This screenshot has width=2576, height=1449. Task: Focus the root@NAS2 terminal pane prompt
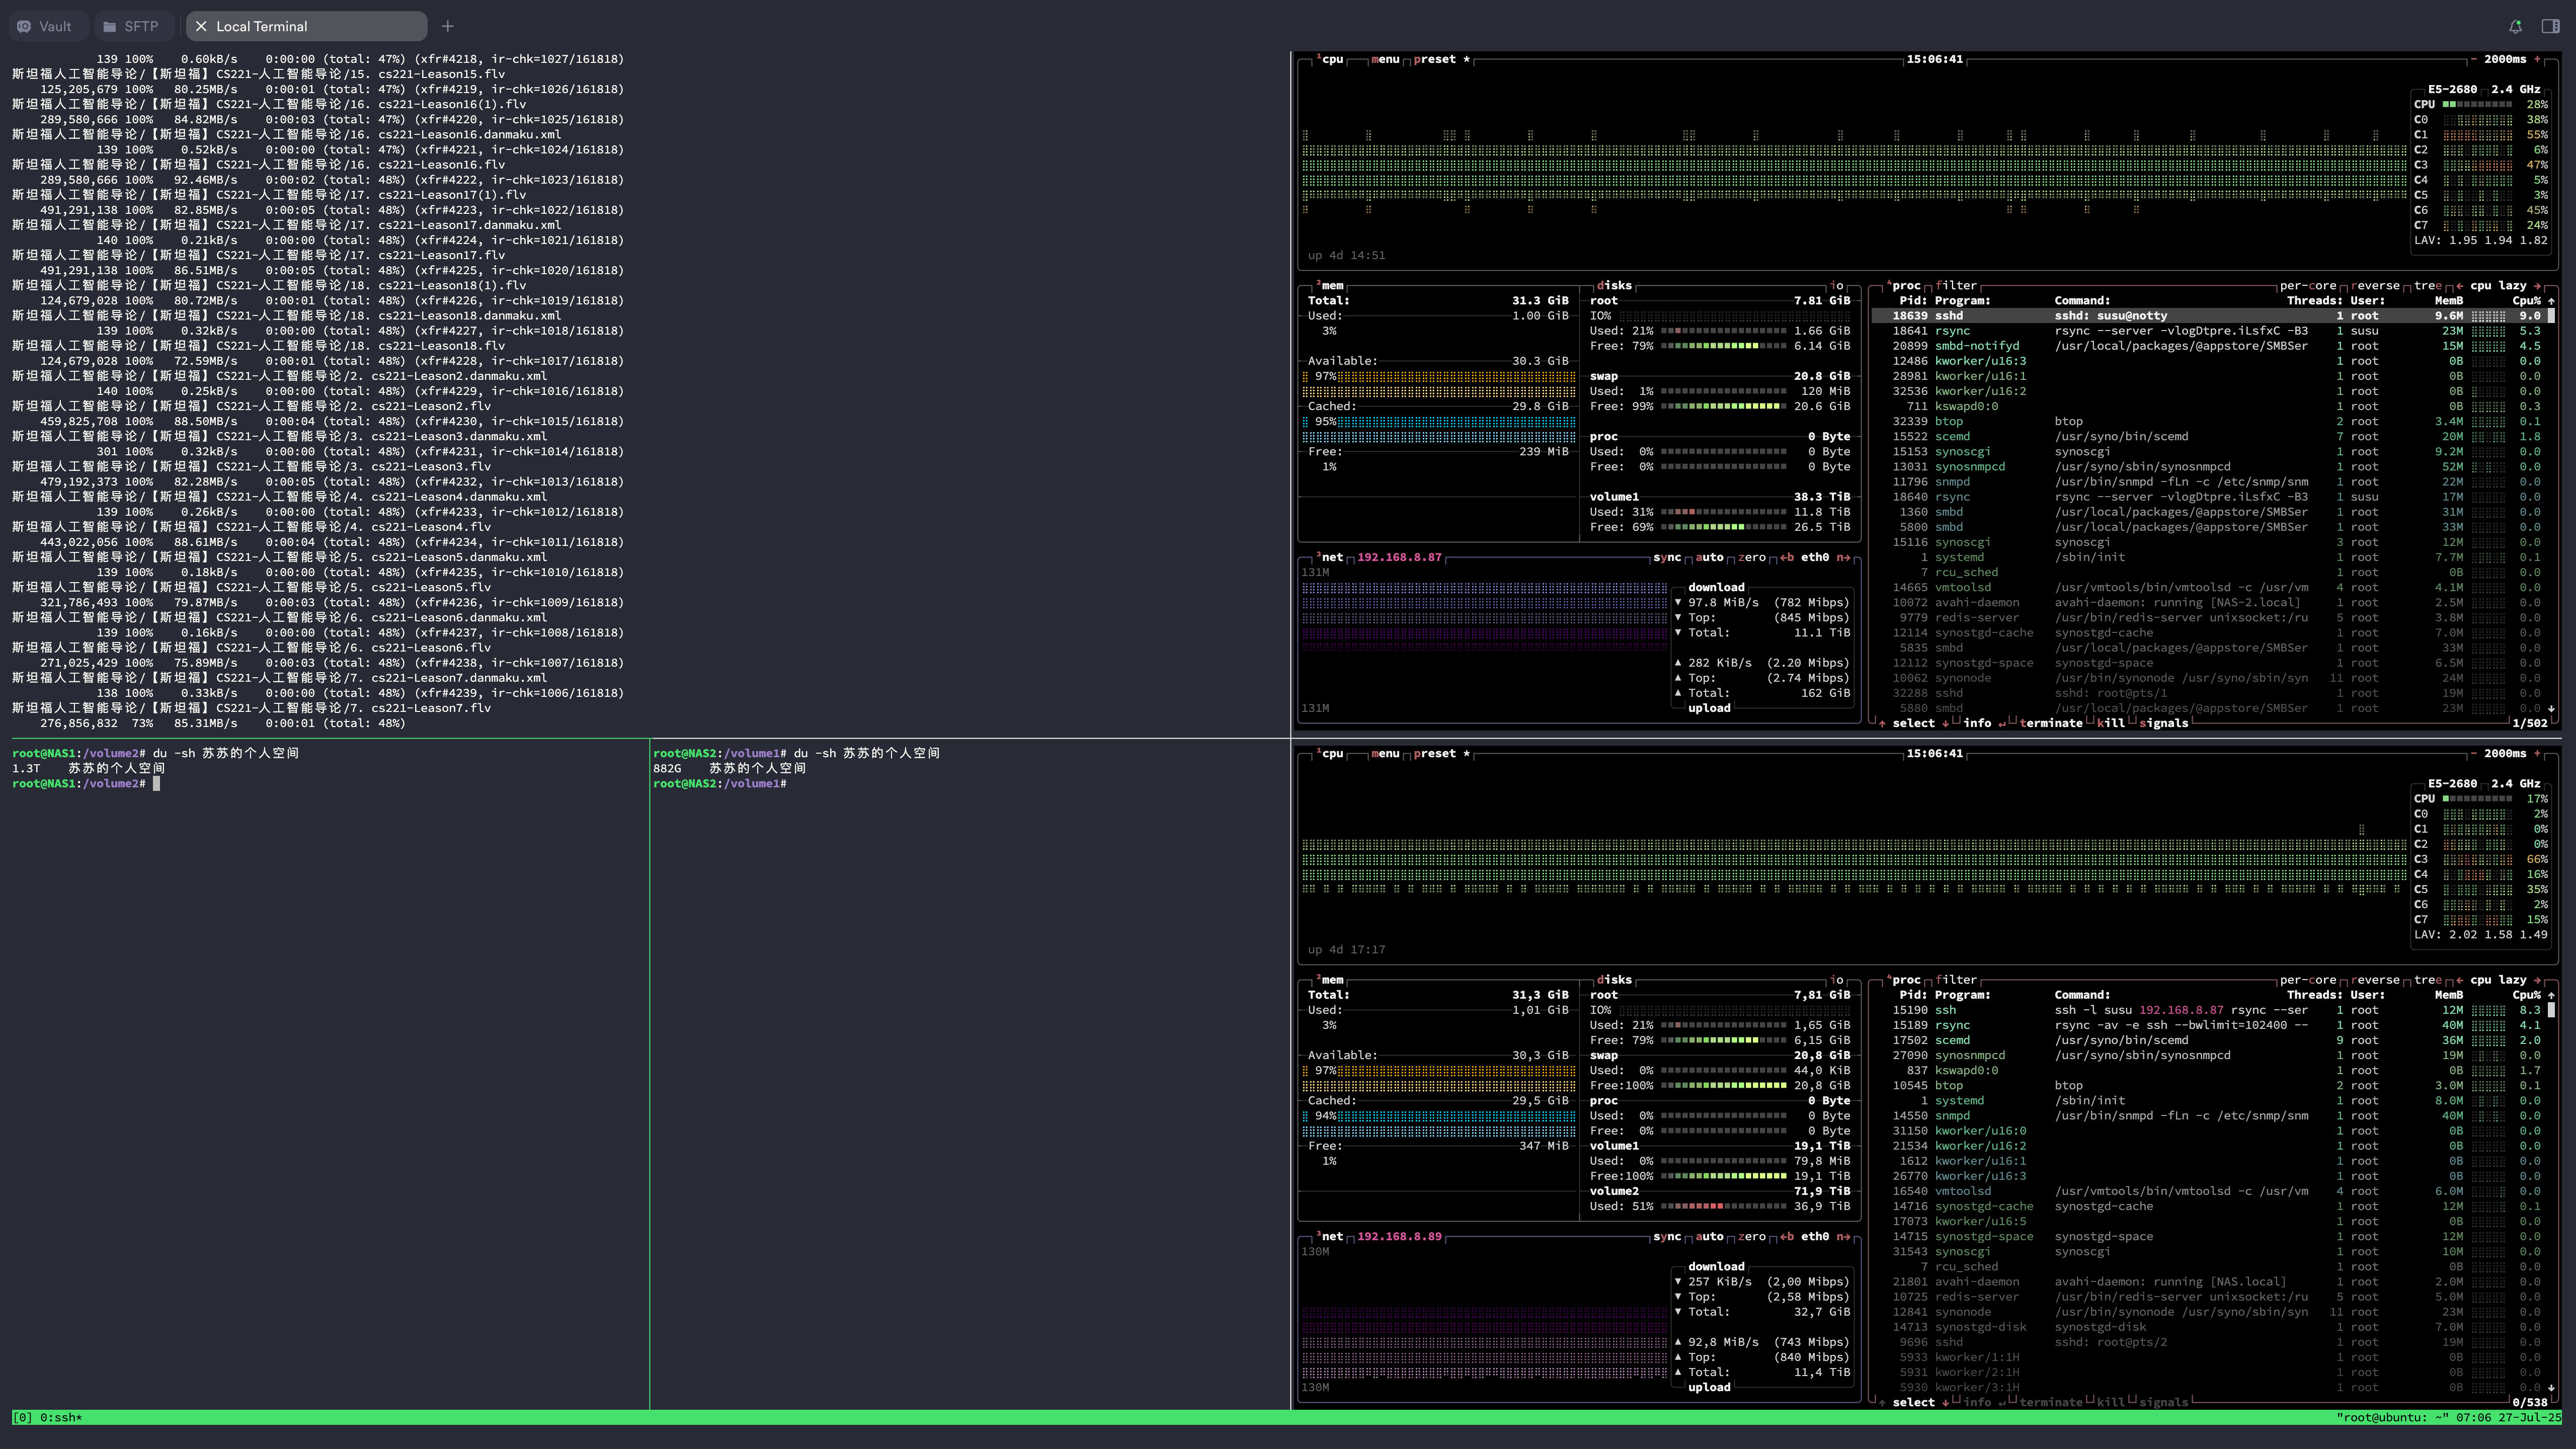tap(721, 783)
